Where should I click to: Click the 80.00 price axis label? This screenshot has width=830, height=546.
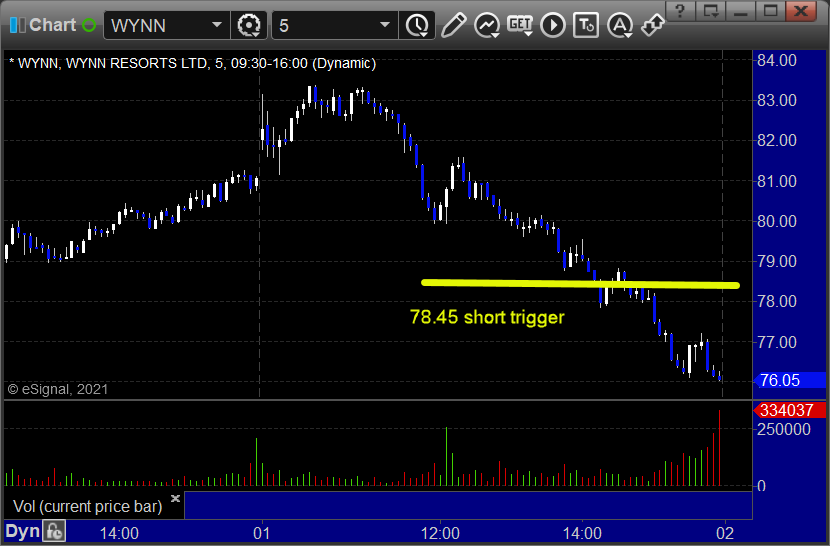coord(777,221)
